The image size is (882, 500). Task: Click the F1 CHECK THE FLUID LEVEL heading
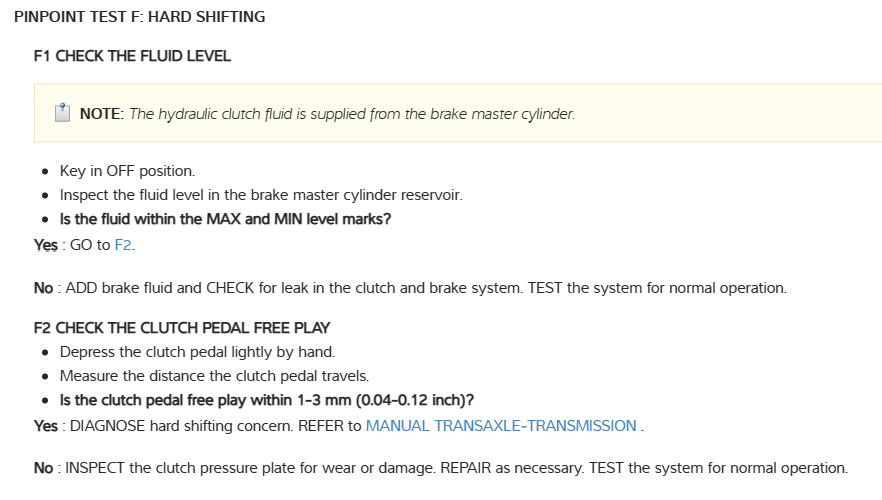pos(132,56)
